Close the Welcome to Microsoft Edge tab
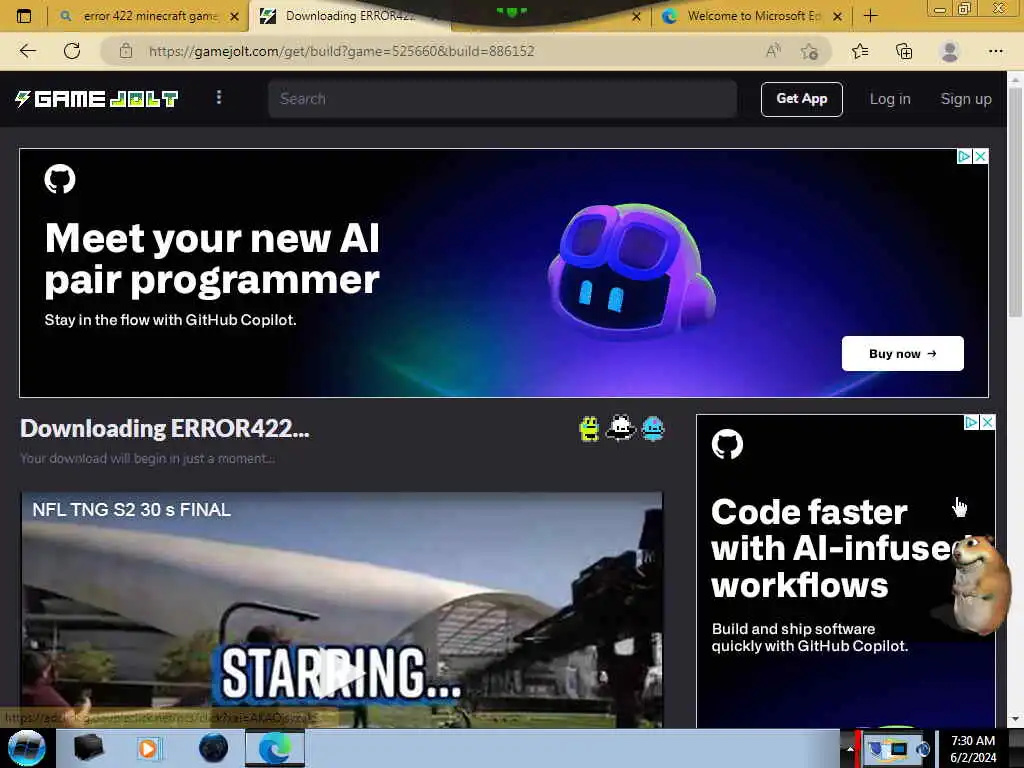This screenshot has width=1024, height=768. [838, 16]
